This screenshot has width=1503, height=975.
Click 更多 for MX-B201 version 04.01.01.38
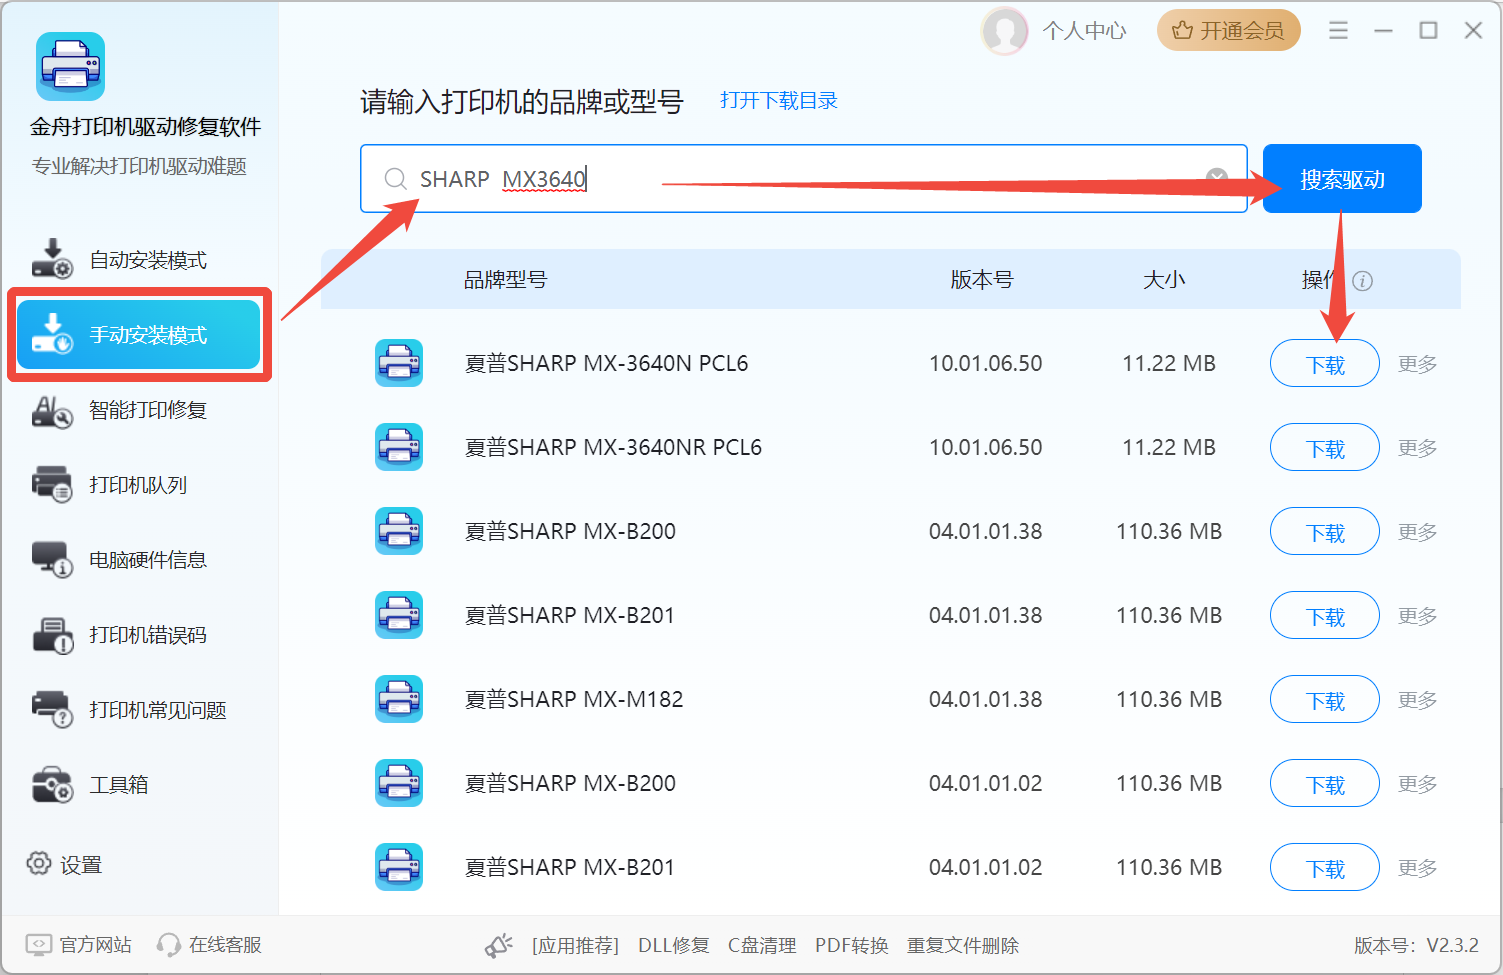(1418, 616)
